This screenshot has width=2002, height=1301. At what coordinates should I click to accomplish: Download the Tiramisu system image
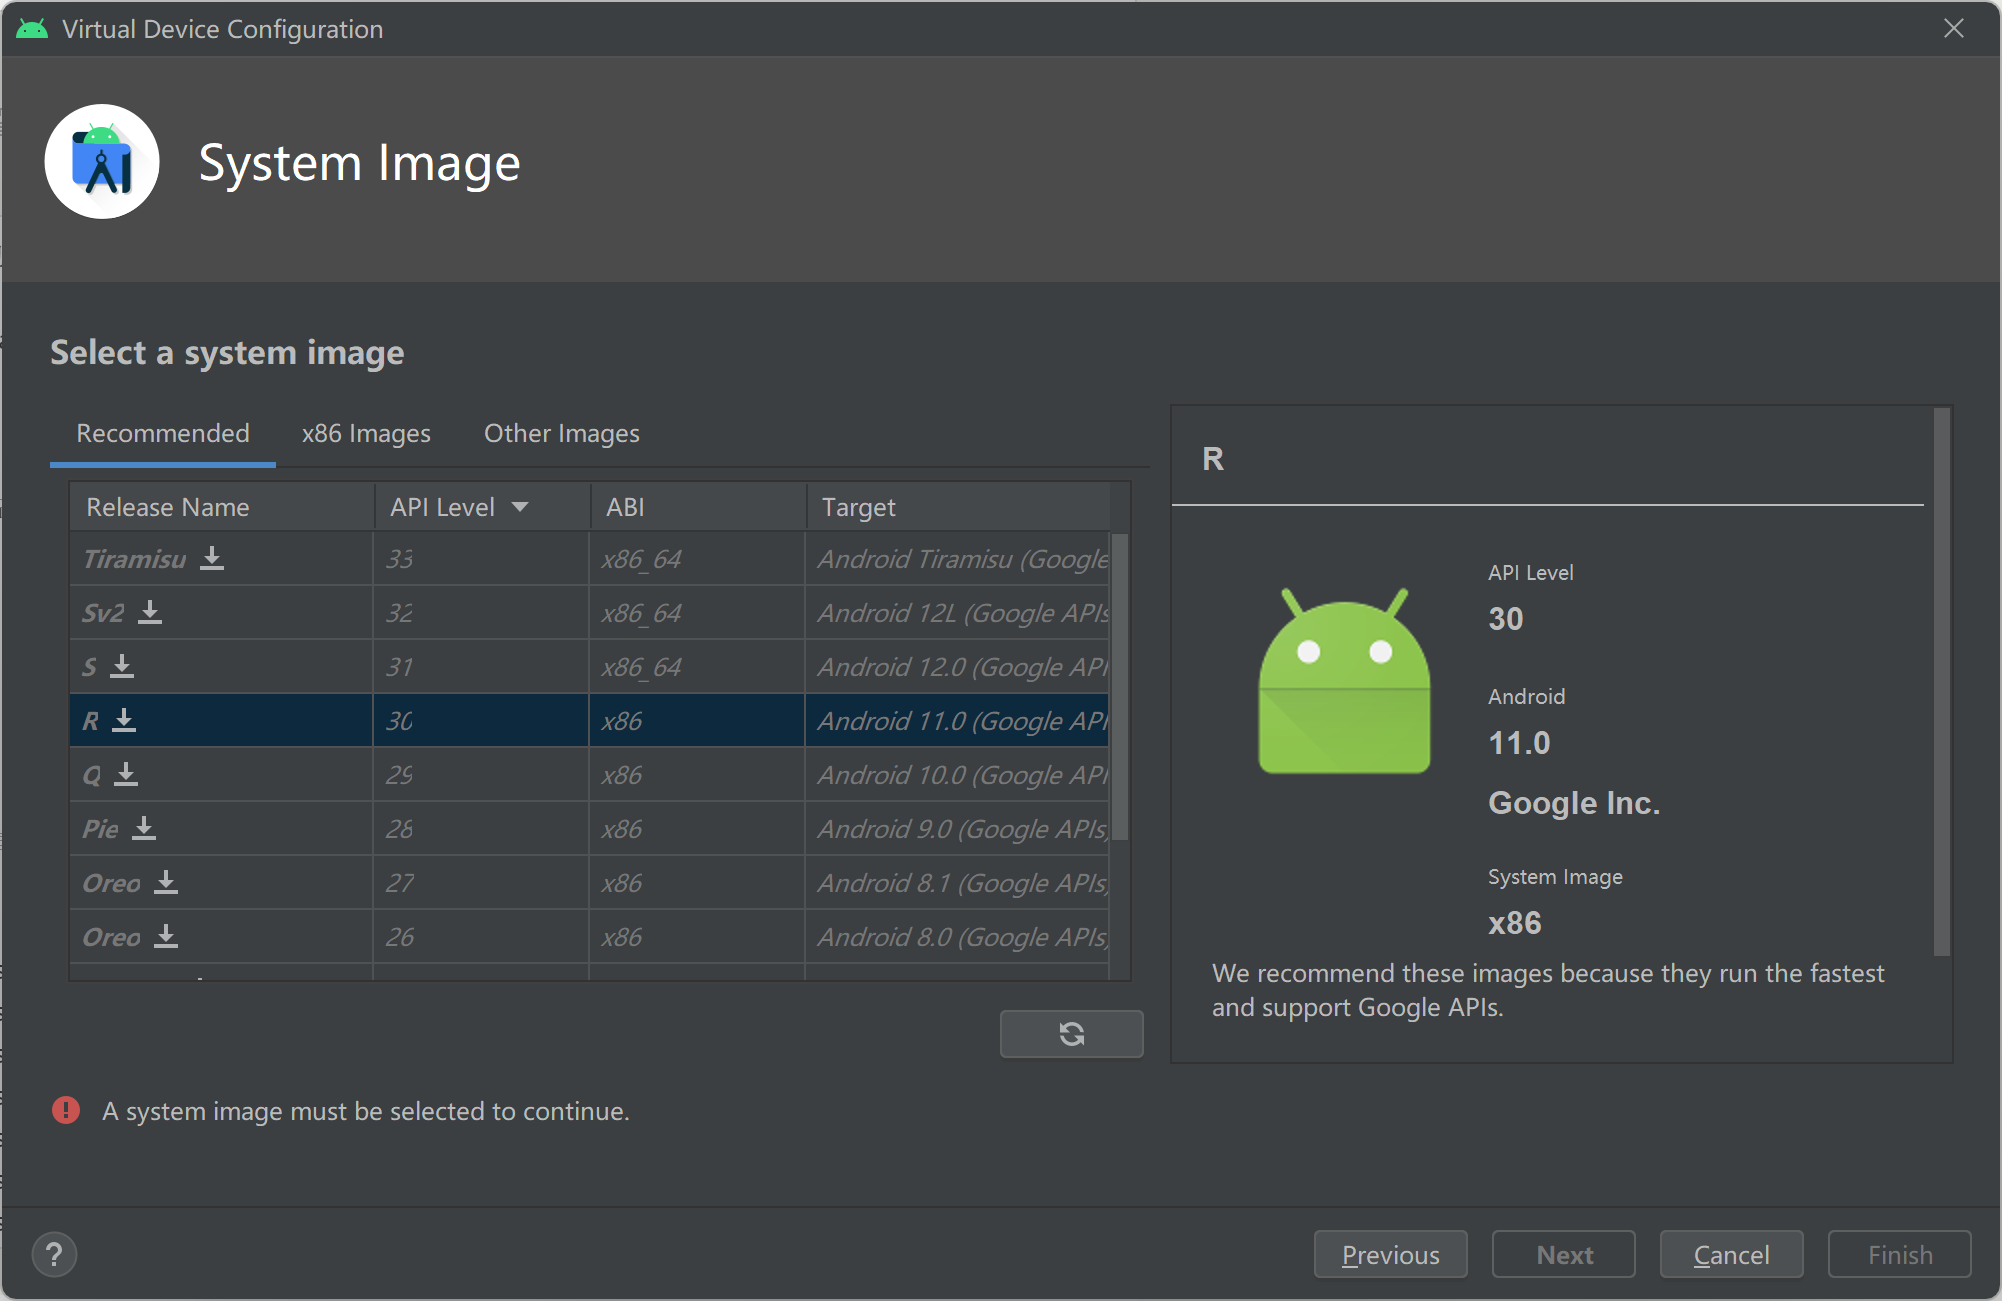(x=211, y=558)
